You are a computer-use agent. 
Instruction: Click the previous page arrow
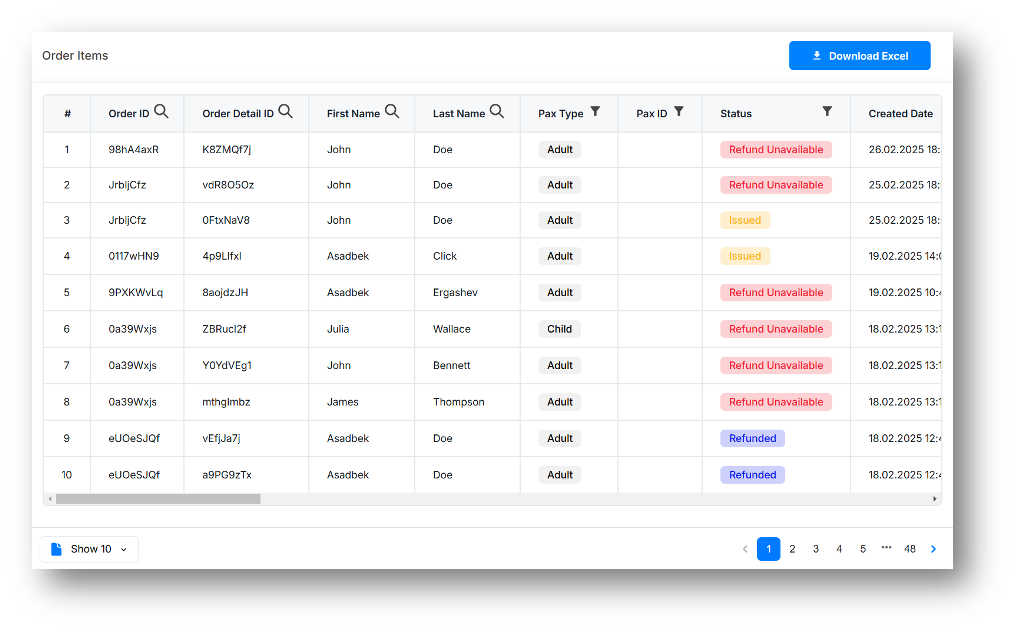point(745,549)
